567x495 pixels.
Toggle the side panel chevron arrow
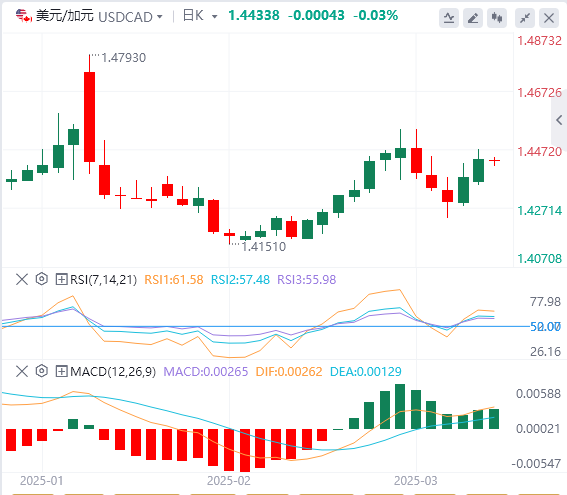point(559,120)
